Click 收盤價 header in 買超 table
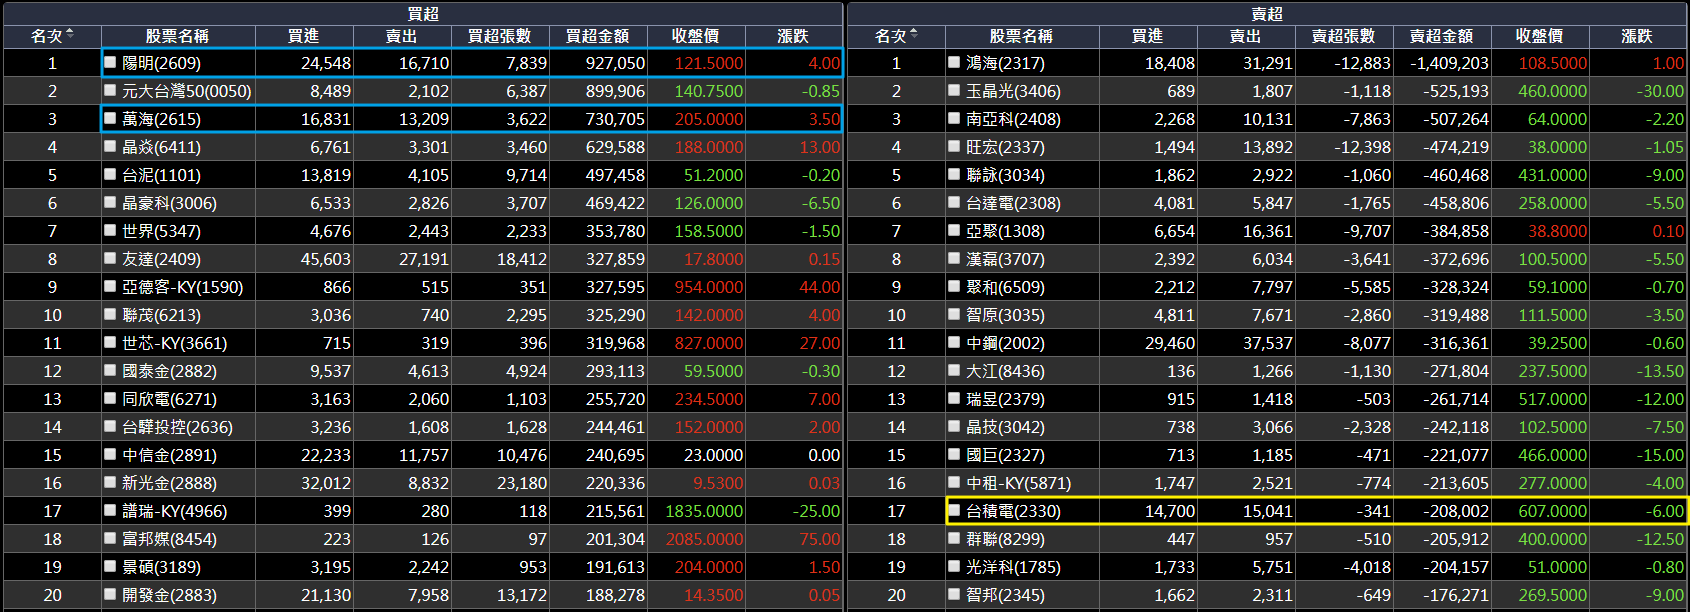The image size is (1690, 612). click(x=696, y=36)
